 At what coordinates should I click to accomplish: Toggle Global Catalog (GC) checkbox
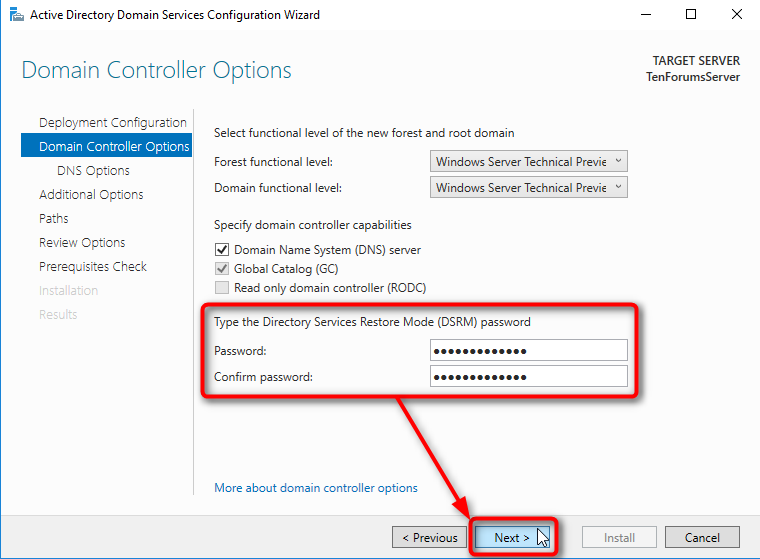click(222, 269)
